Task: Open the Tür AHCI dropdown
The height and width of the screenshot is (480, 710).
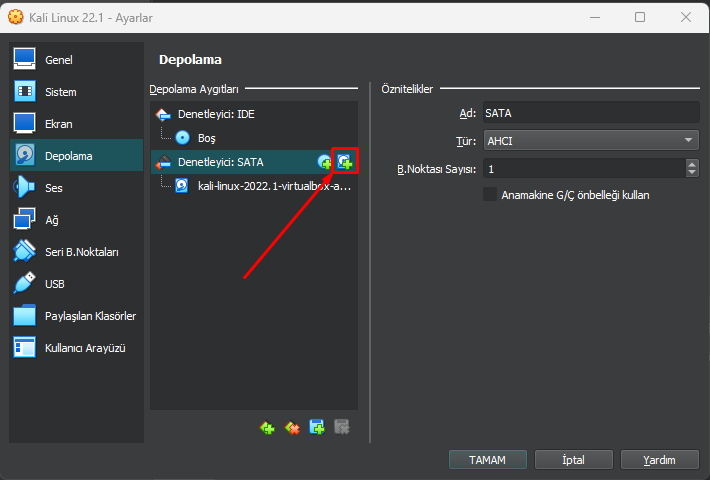Action: (x=591, y=141)
